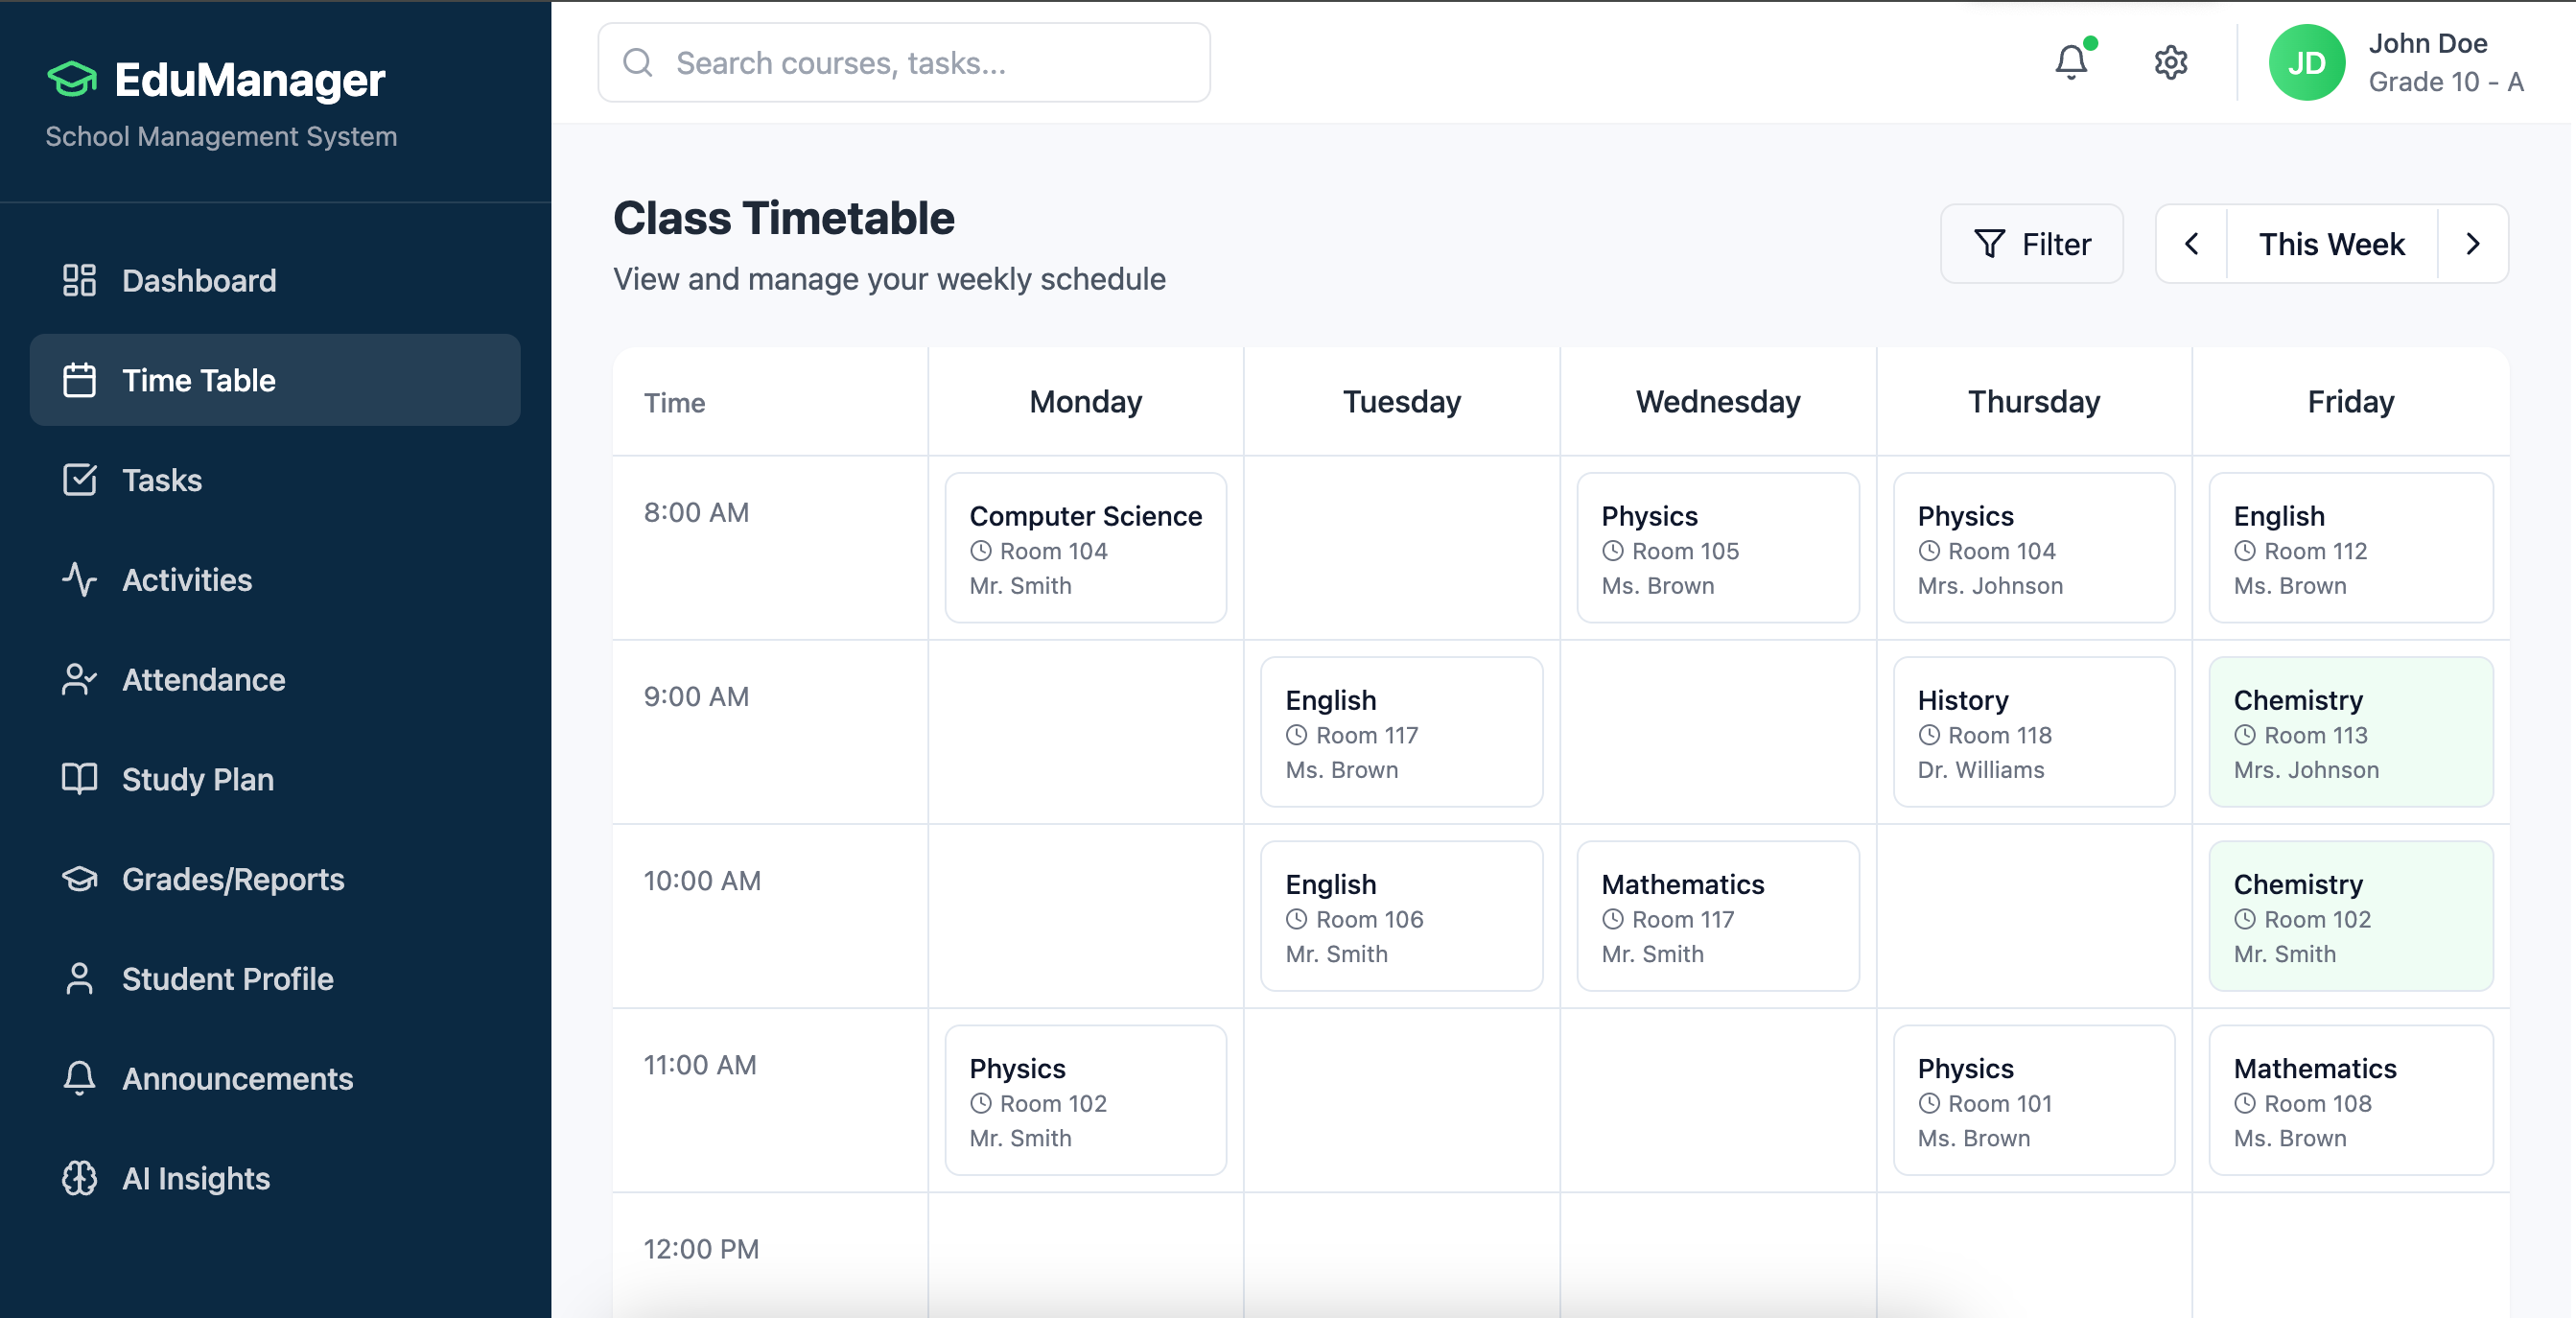Image resolution: width=2576 pixels, height=1318 pixels.
Task: Click the Filter button
Action: [2031, 243]
